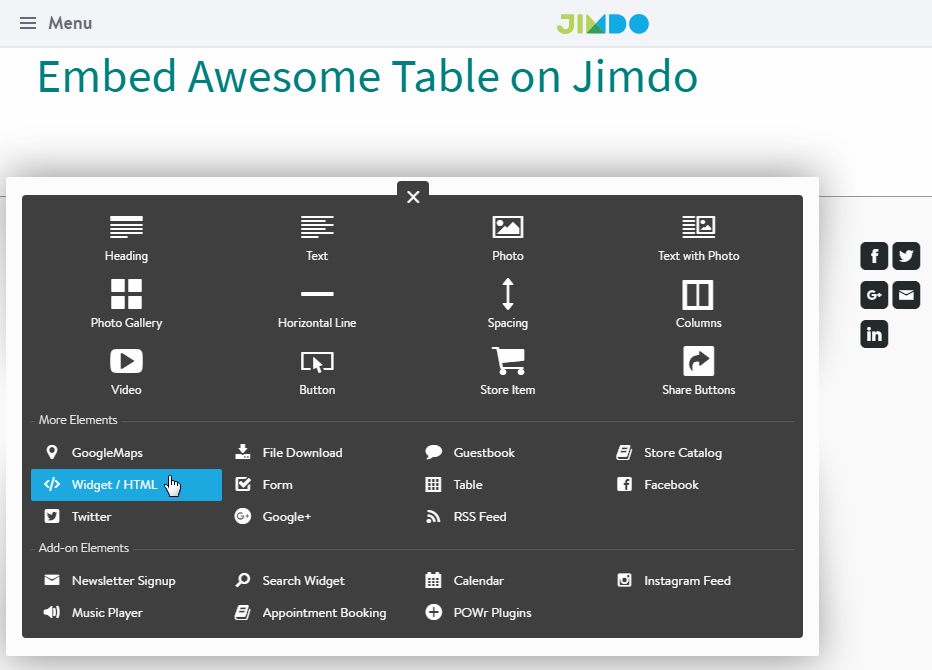The height and width of the screenshot is (670, 932).
Task: Add the POWr Plugins element
Action: click(479, 612)
